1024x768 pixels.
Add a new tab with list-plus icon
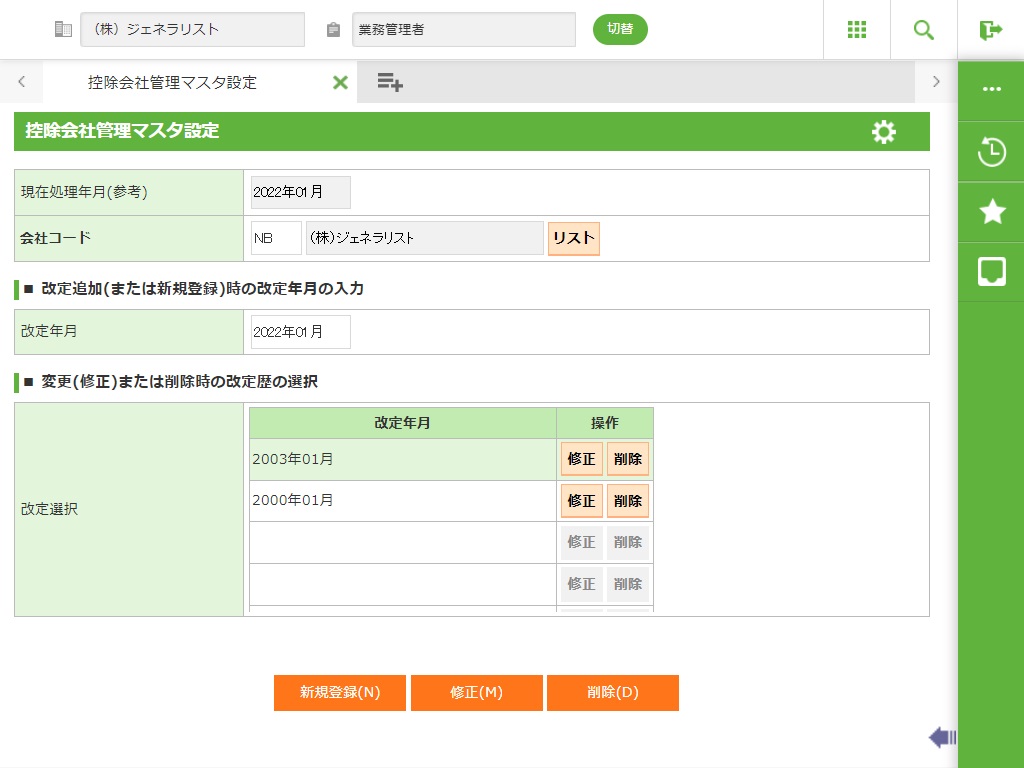[x=390, y=82]
